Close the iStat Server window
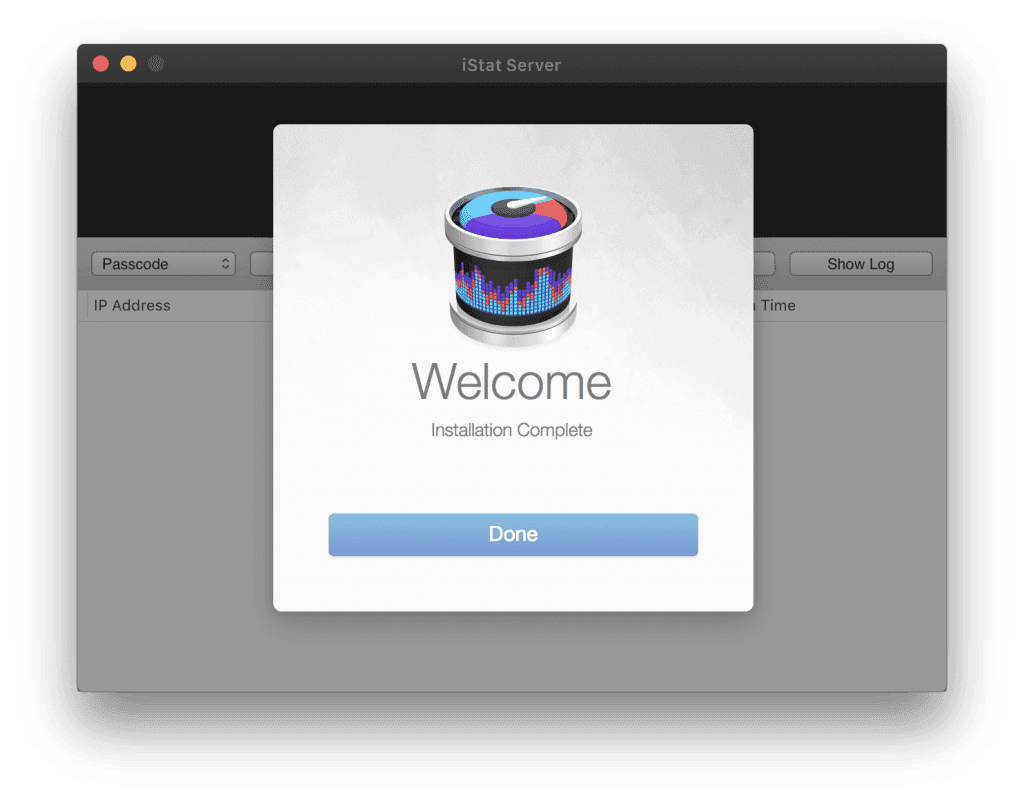 pyautogui.click(x=101, y=63)
